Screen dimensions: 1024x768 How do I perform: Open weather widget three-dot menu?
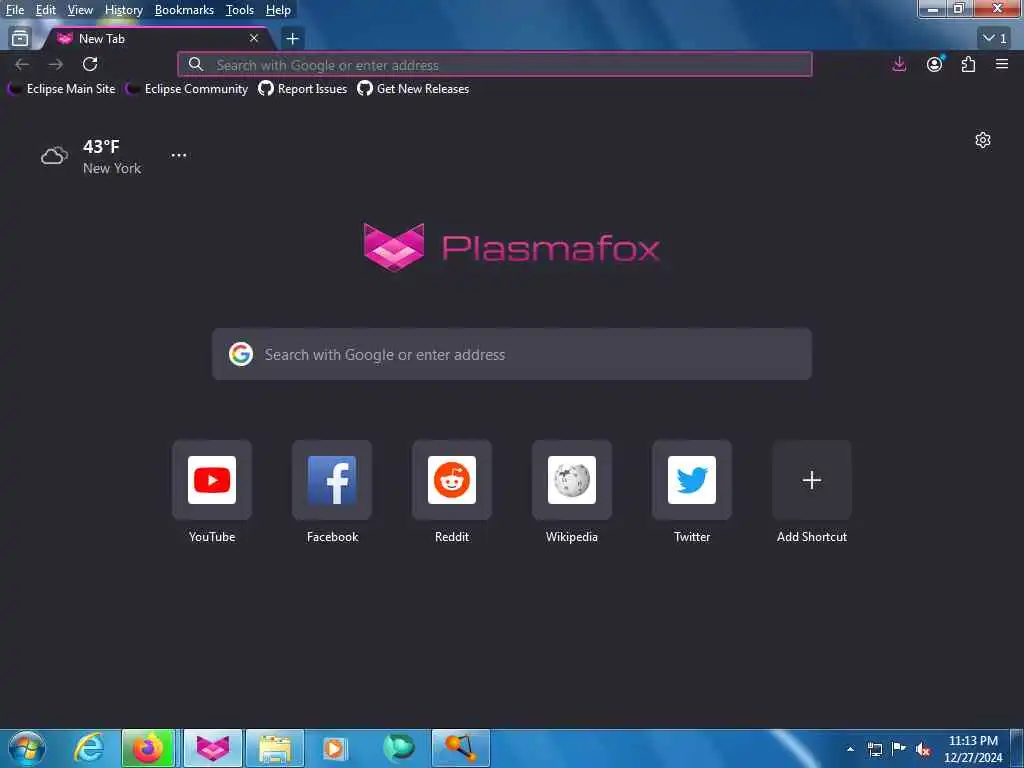[x=178, y=155]
